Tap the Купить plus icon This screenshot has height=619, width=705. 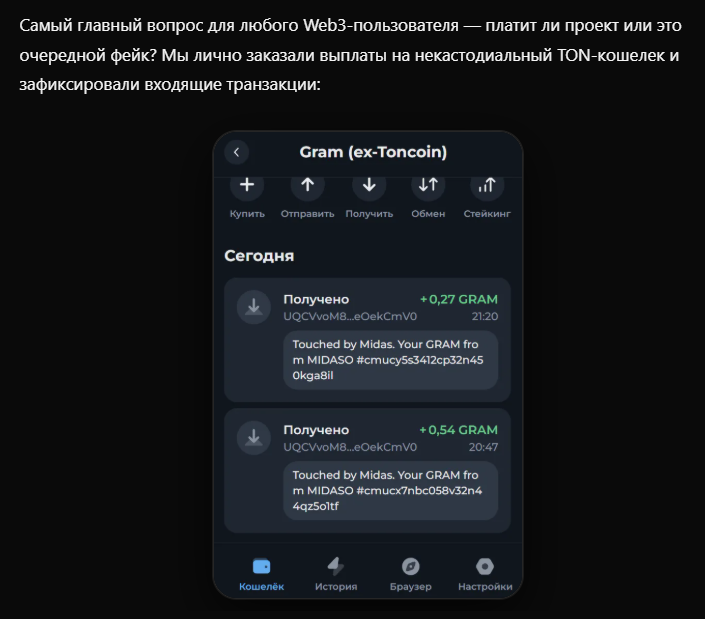click(x=247, y=185)
